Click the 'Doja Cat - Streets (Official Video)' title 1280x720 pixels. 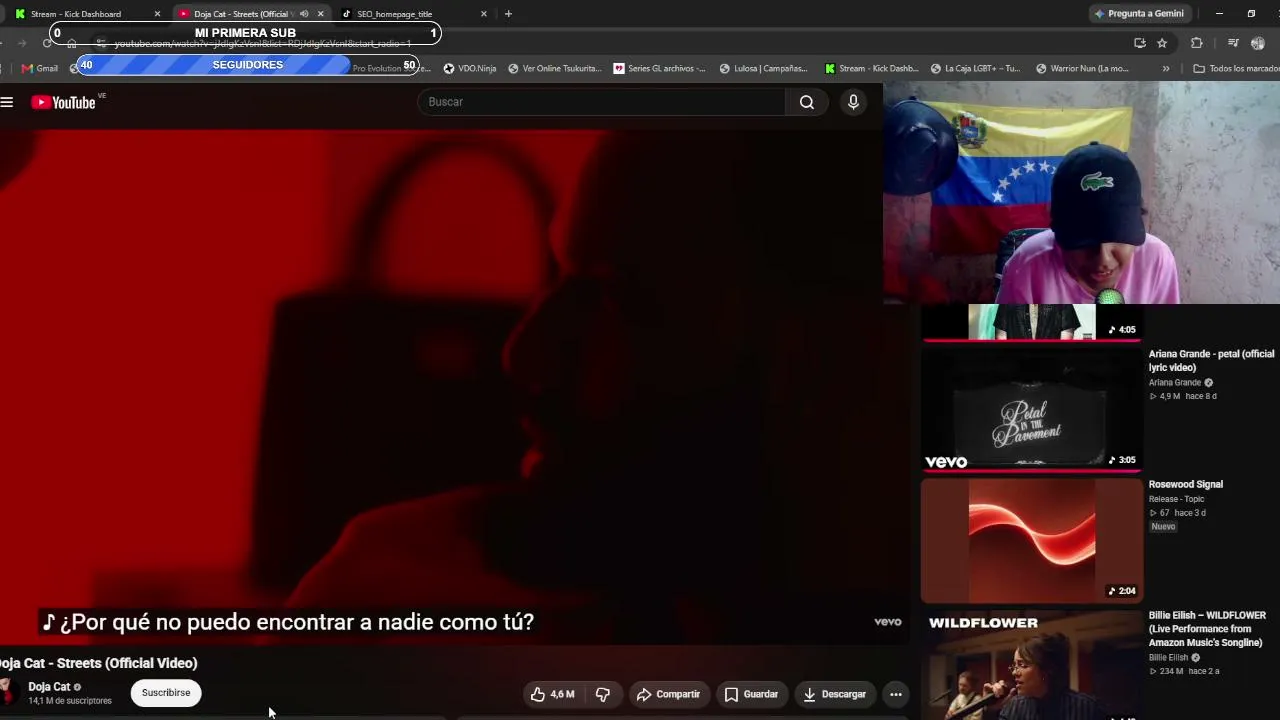99,663
